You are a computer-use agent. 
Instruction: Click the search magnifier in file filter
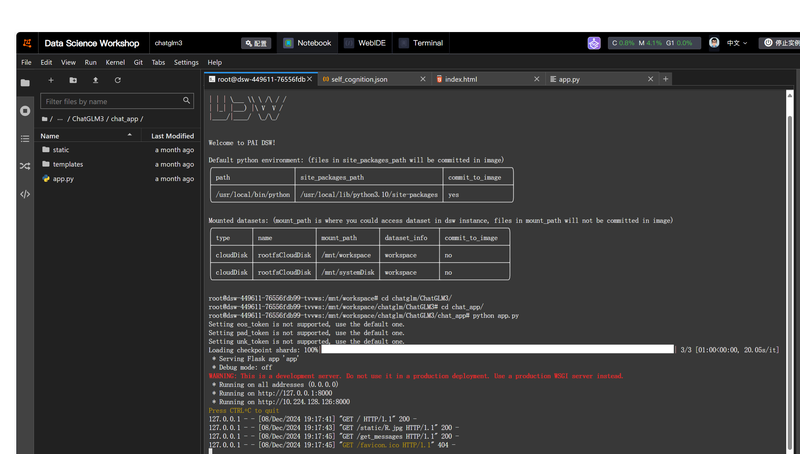click(186, 100)
